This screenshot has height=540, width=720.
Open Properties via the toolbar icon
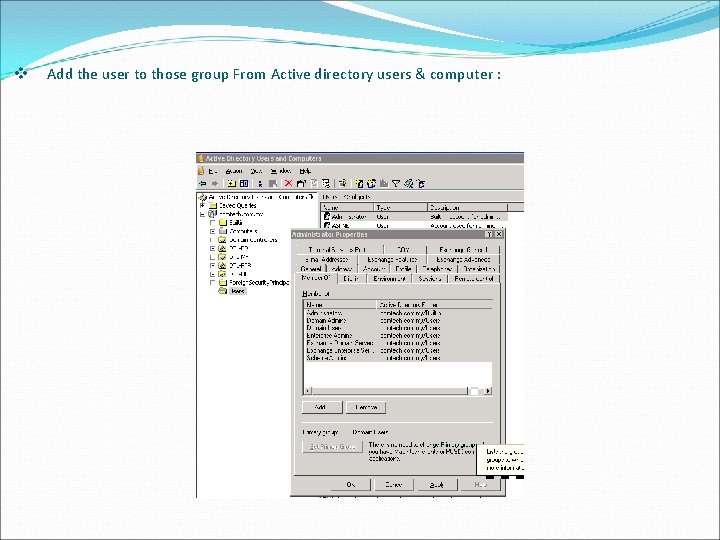301,184
